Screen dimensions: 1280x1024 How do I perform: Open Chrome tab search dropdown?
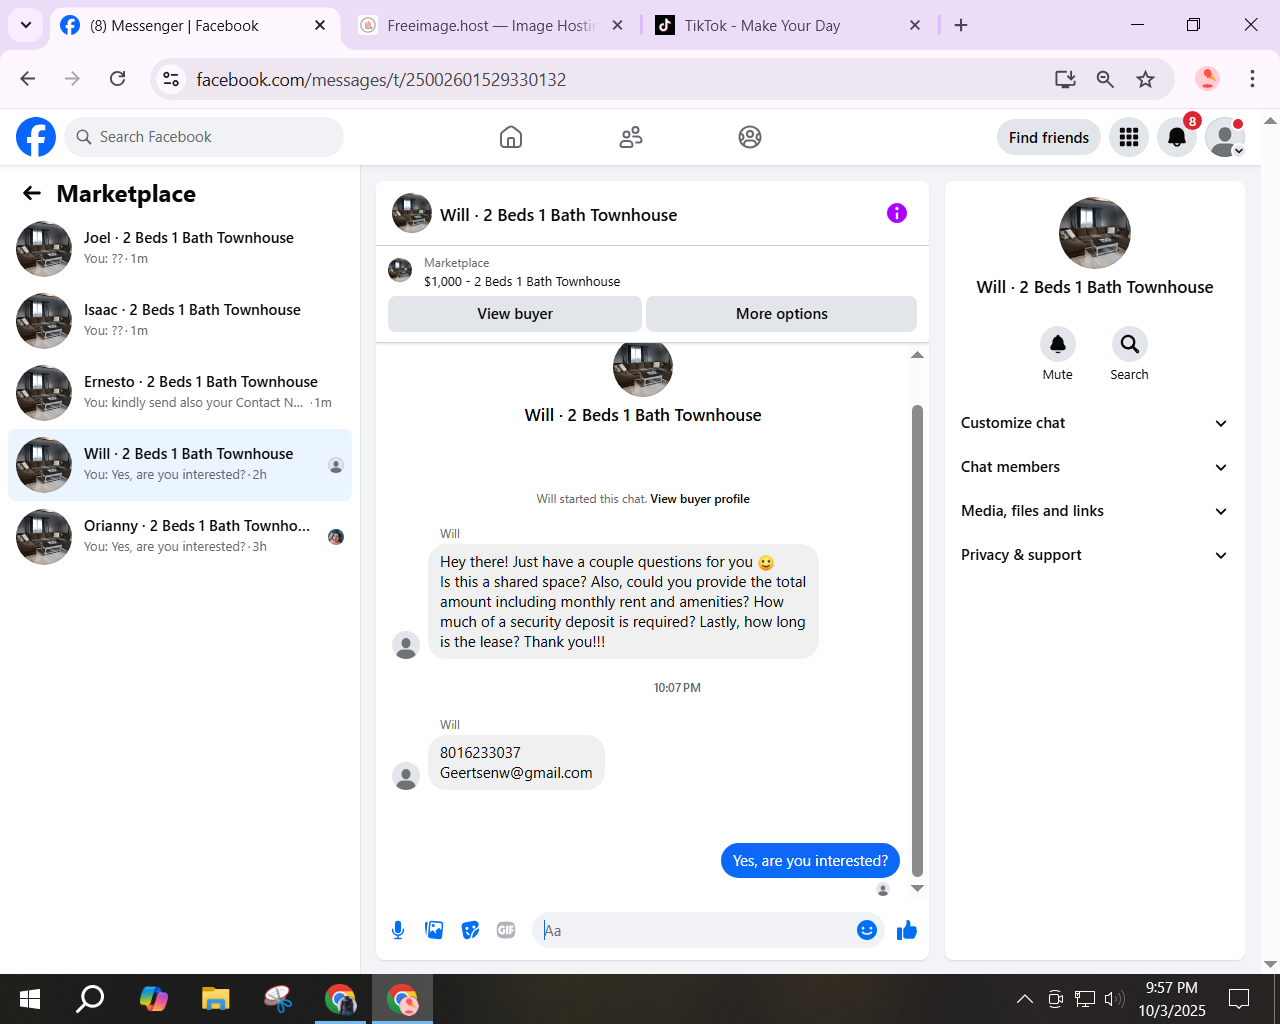(25, 25)
